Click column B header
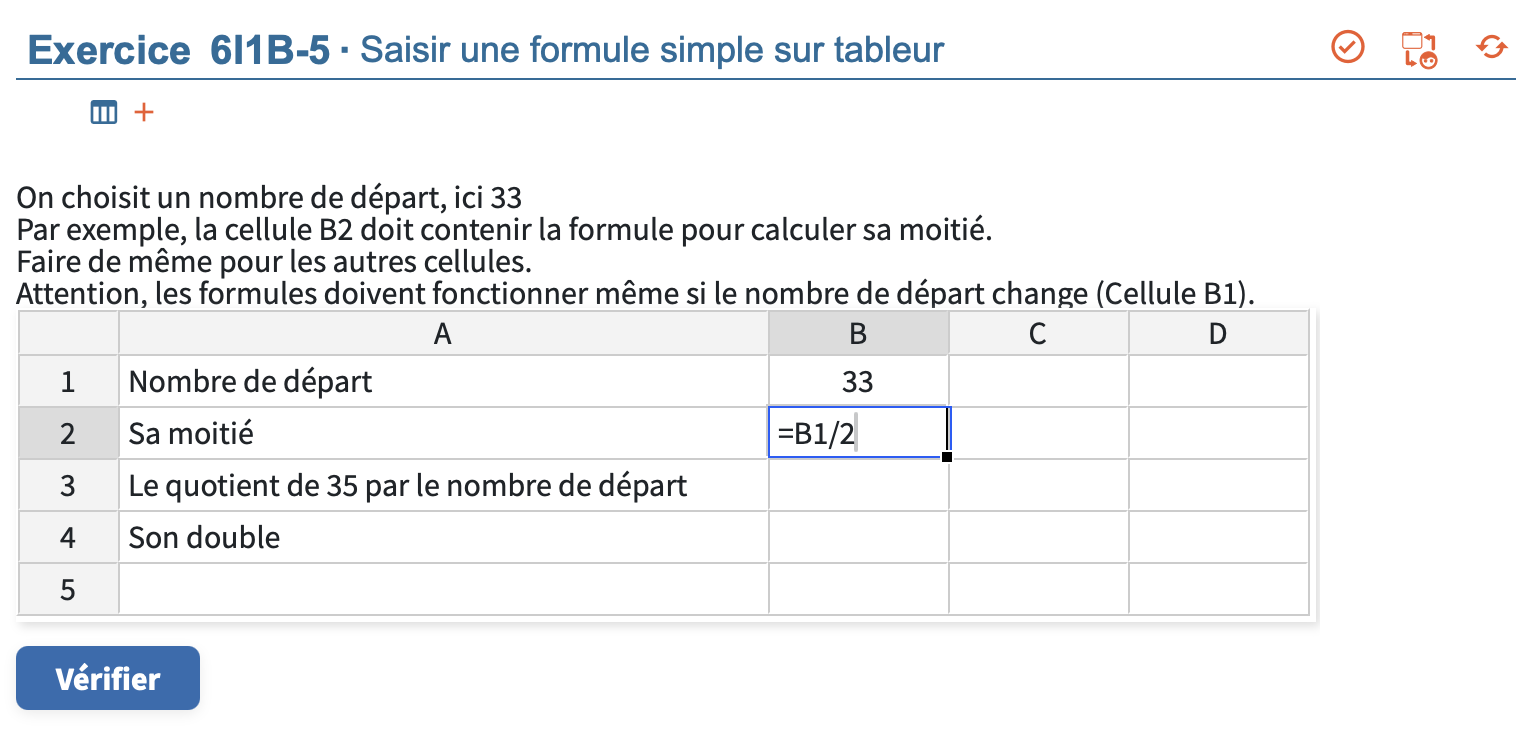This screenshot has width=1516, height=736. coord(858,333)
